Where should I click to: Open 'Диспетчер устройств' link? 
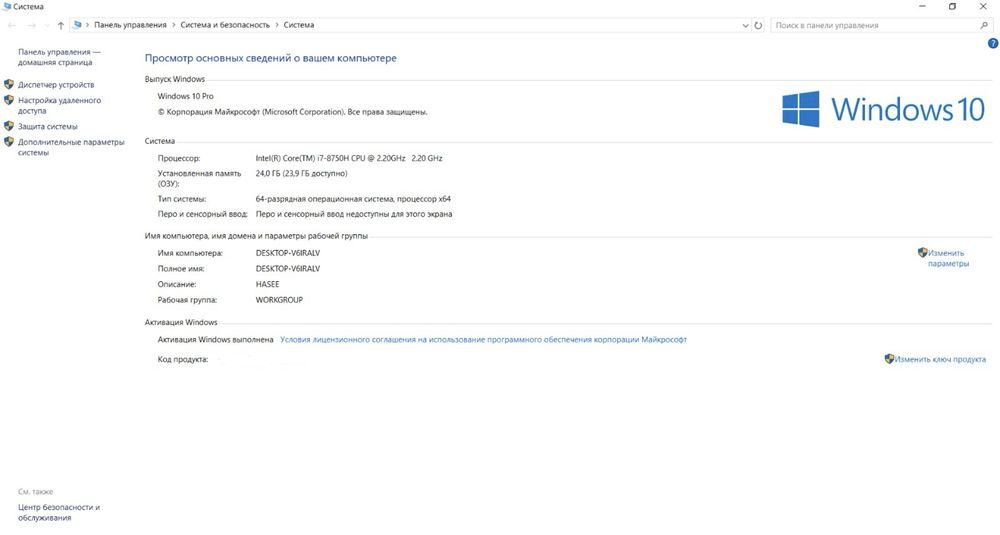pyautogui.click(x=55, y=85)
